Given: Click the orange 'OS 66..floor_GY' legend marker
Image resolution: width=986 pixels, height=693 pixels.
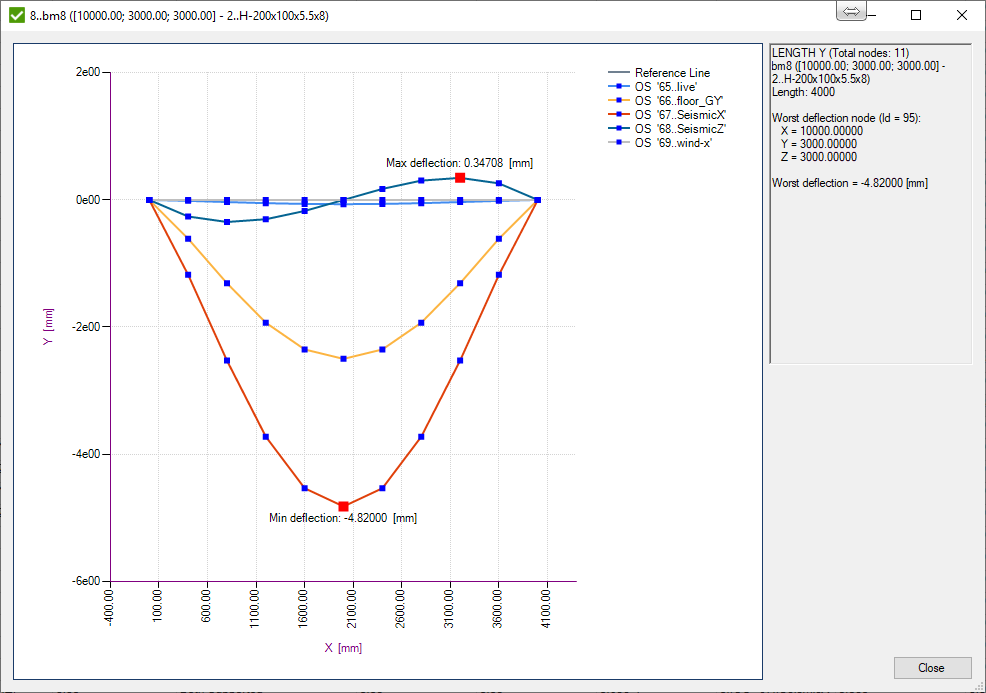Looking at the screenshot, I should [x=621, y=100].
